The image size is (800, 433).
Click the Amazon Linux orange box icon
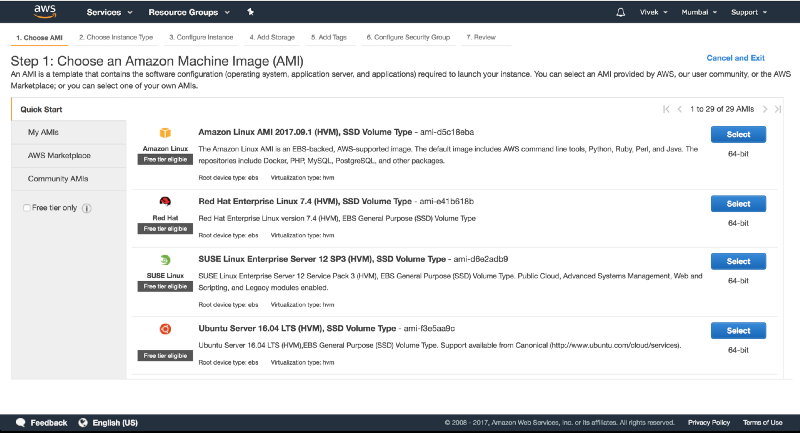point(165,133)
